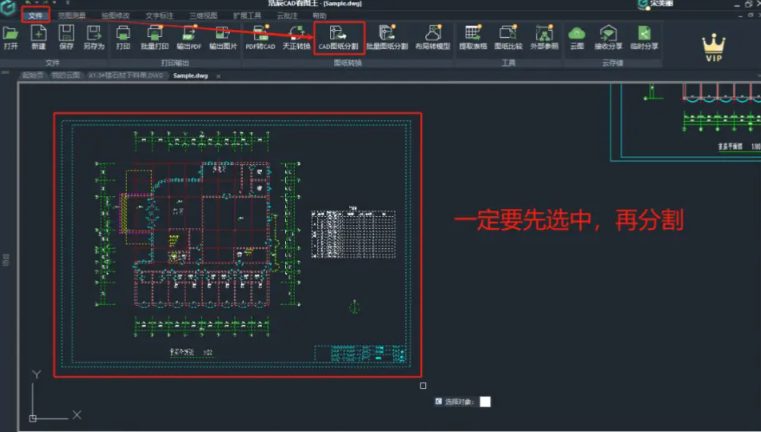Click the 临时分享 temporary share icon
Viewport: 761px width, 432px height.
(646, 38)
